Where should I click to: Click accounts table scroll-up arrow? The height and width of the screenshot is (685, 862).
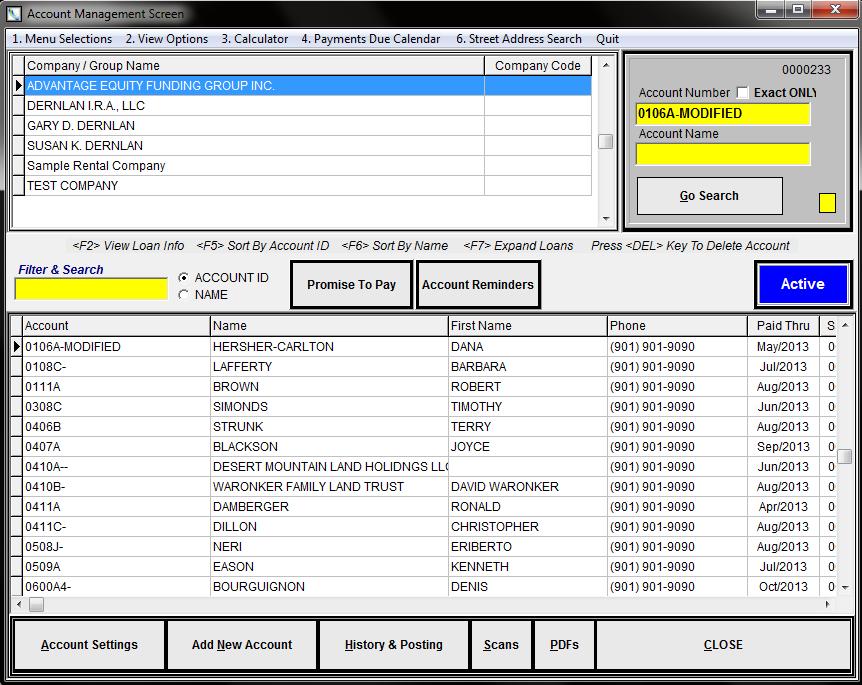(x=845, y=325)
